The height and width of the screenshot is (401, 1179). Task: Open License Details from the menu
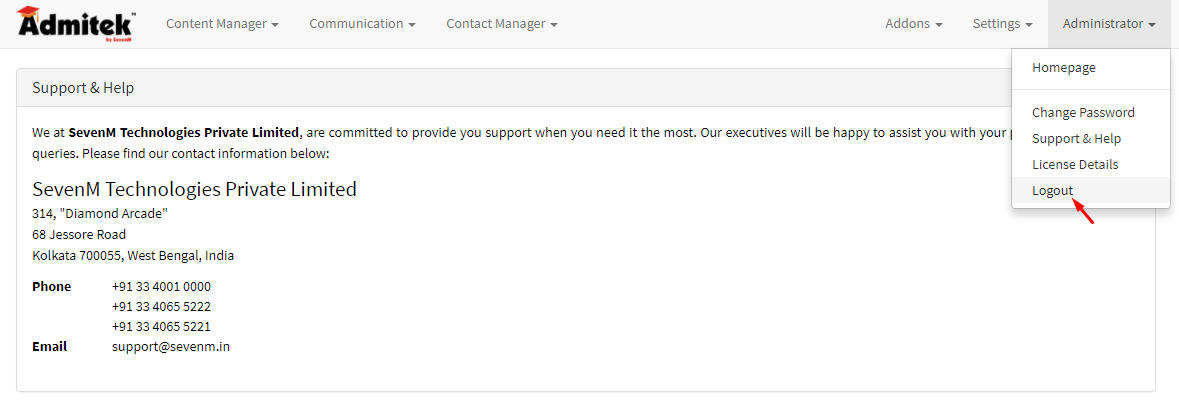pyautogui.click(x=1075, y=165)
